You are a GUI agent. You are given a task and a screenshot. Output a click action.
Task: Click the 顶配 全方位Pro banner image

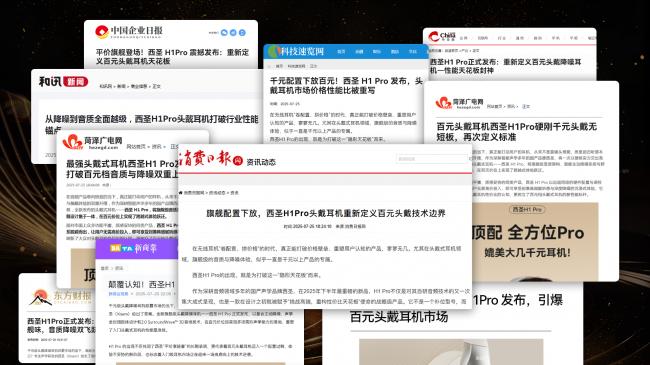(535, 241)
